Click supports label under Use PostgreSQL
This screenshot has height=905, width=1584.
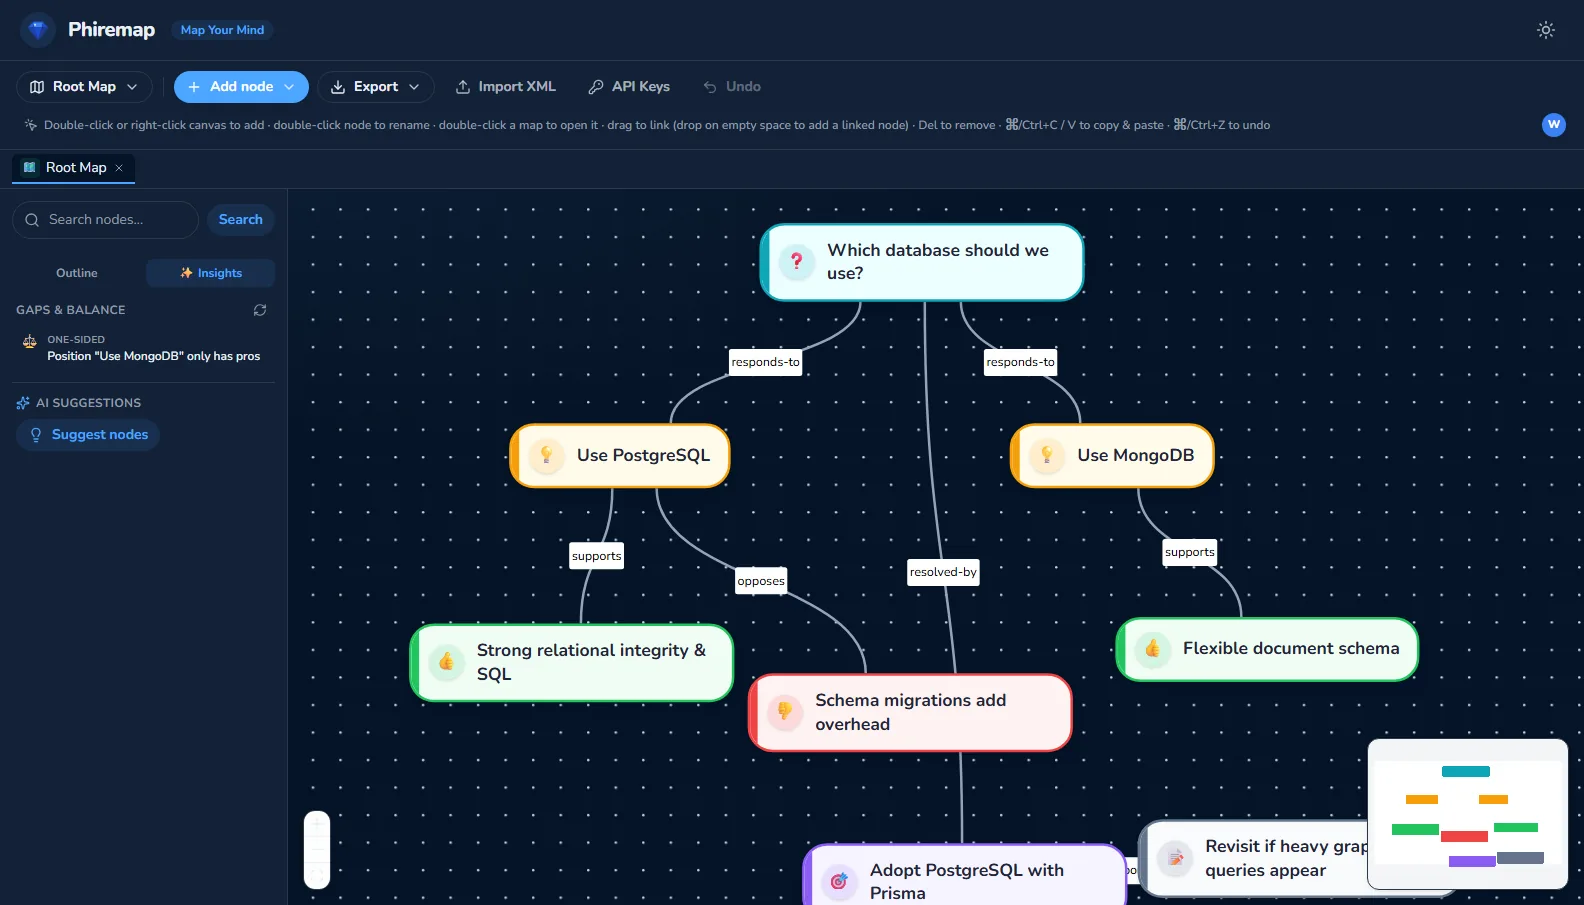click(597, 556)
